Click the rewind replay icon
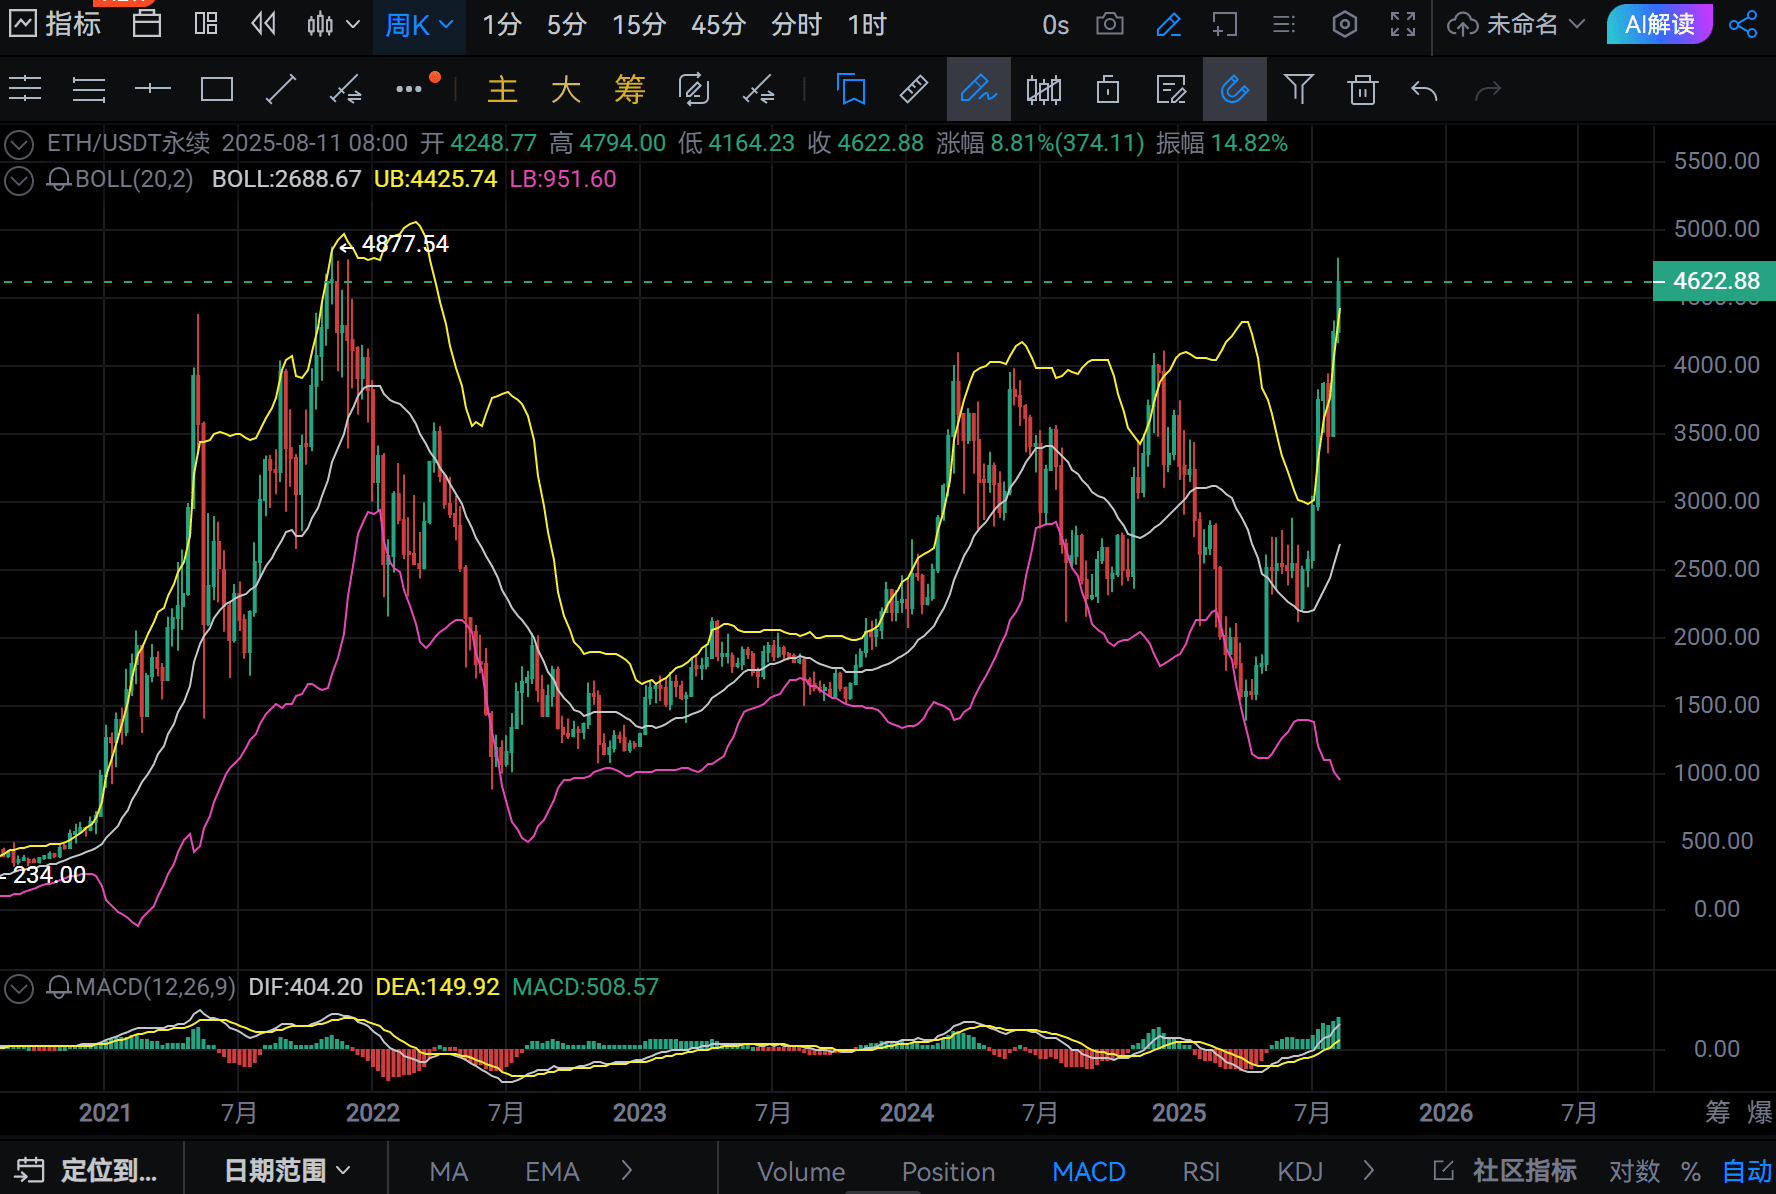The image size is (1776, 1194). coord(263,24)
